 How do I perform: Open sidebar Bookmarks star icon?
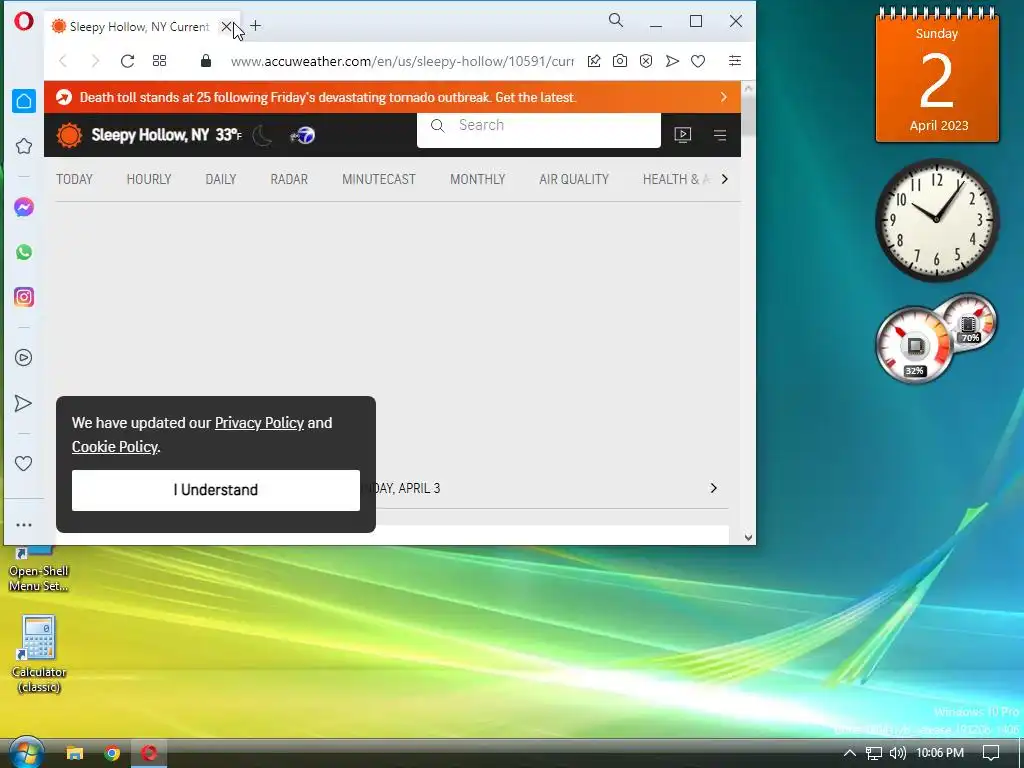click(x=24, y=146)
